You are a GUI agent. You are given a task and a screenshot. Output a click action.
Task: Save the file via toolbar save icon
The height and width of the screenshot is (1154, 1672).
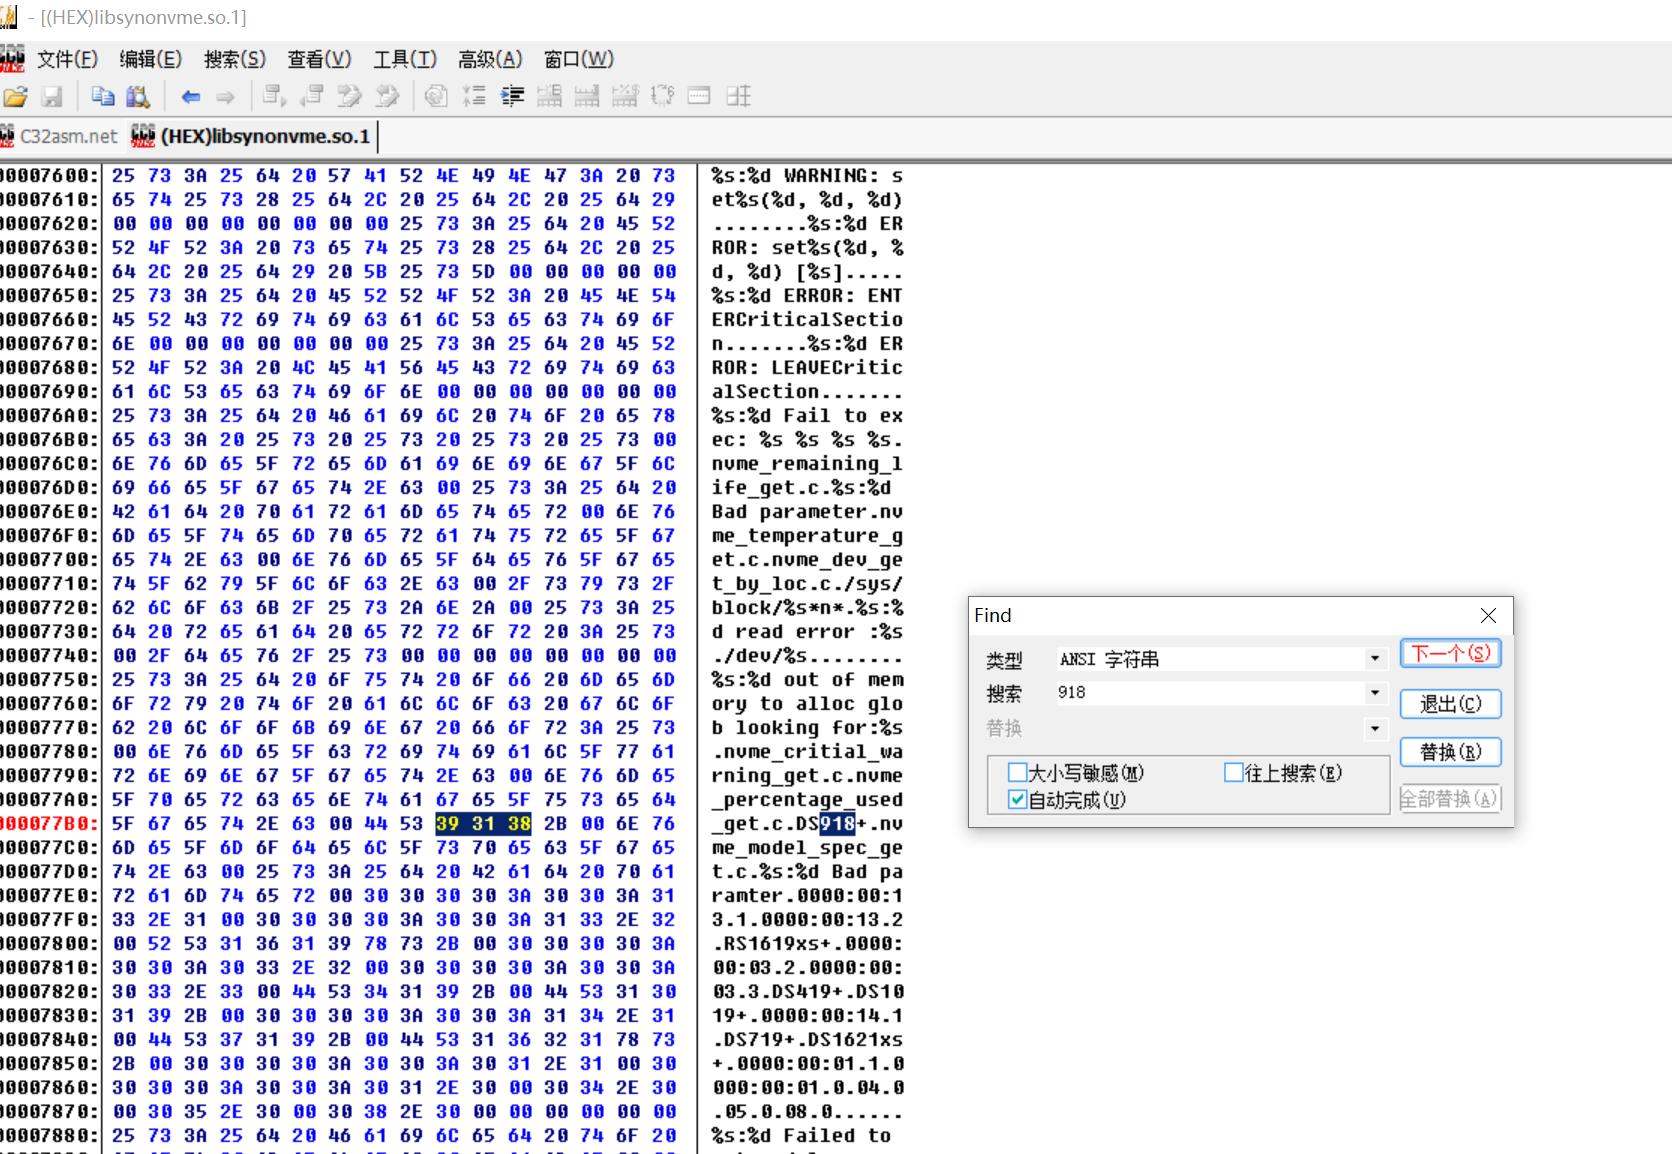click(52, 96)
